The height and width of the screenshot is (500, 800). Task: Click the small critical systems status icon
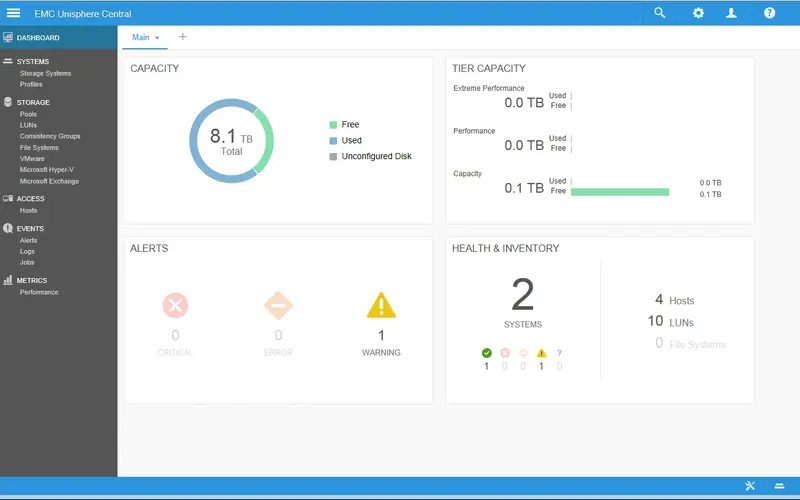505,353
